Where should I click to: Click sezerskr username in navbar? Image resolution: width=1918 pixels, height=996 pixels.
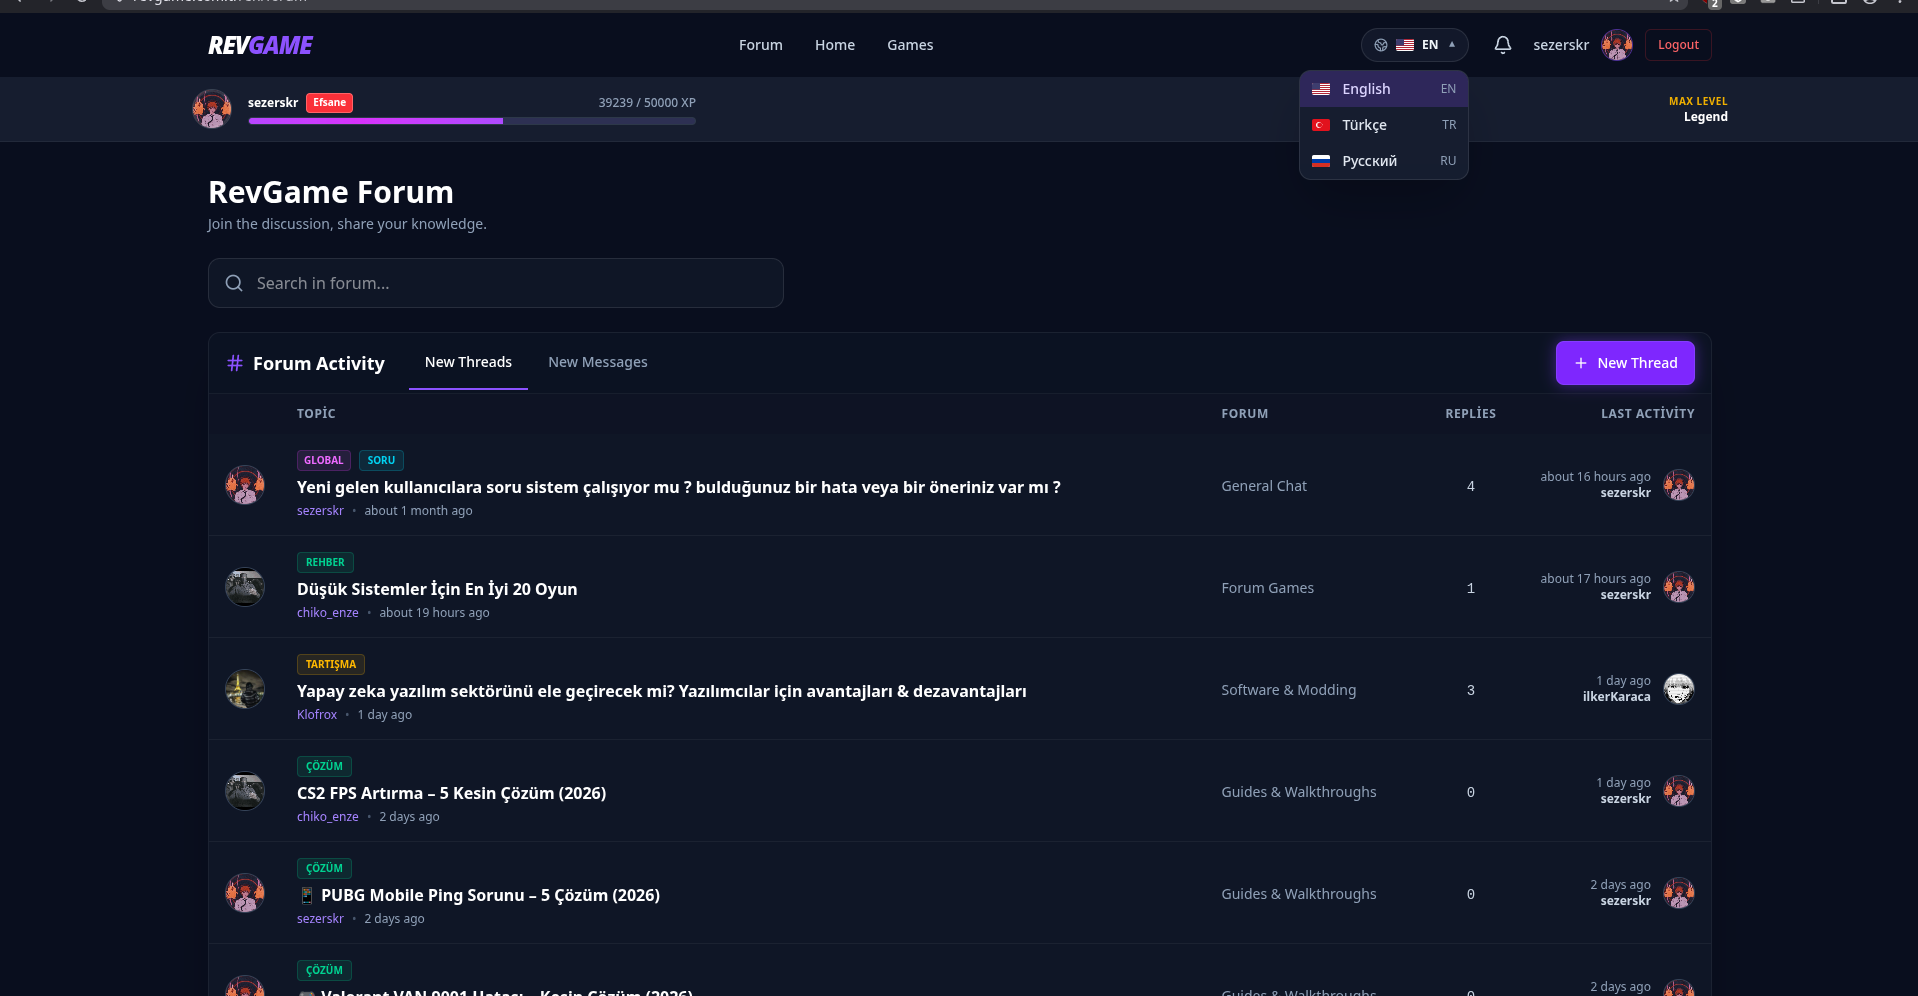coord(1560,45)
